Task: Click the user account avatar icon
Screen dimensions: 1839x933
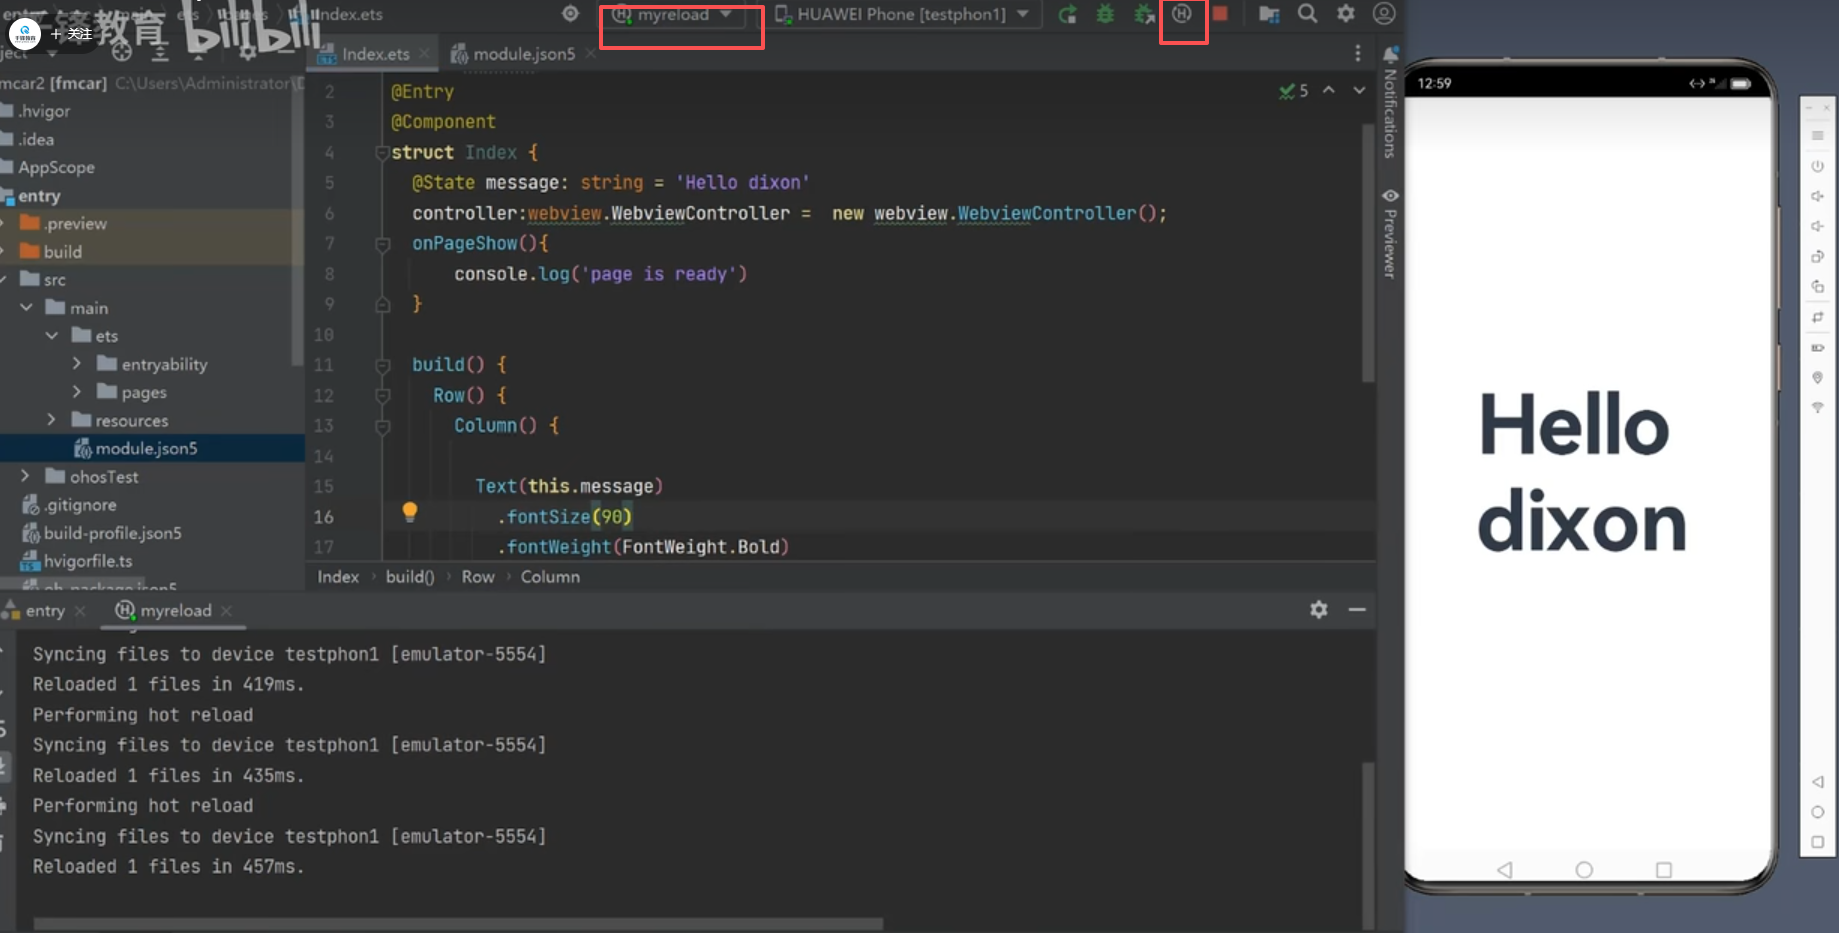Action: pyautogui.click(x=1384, y=14)
